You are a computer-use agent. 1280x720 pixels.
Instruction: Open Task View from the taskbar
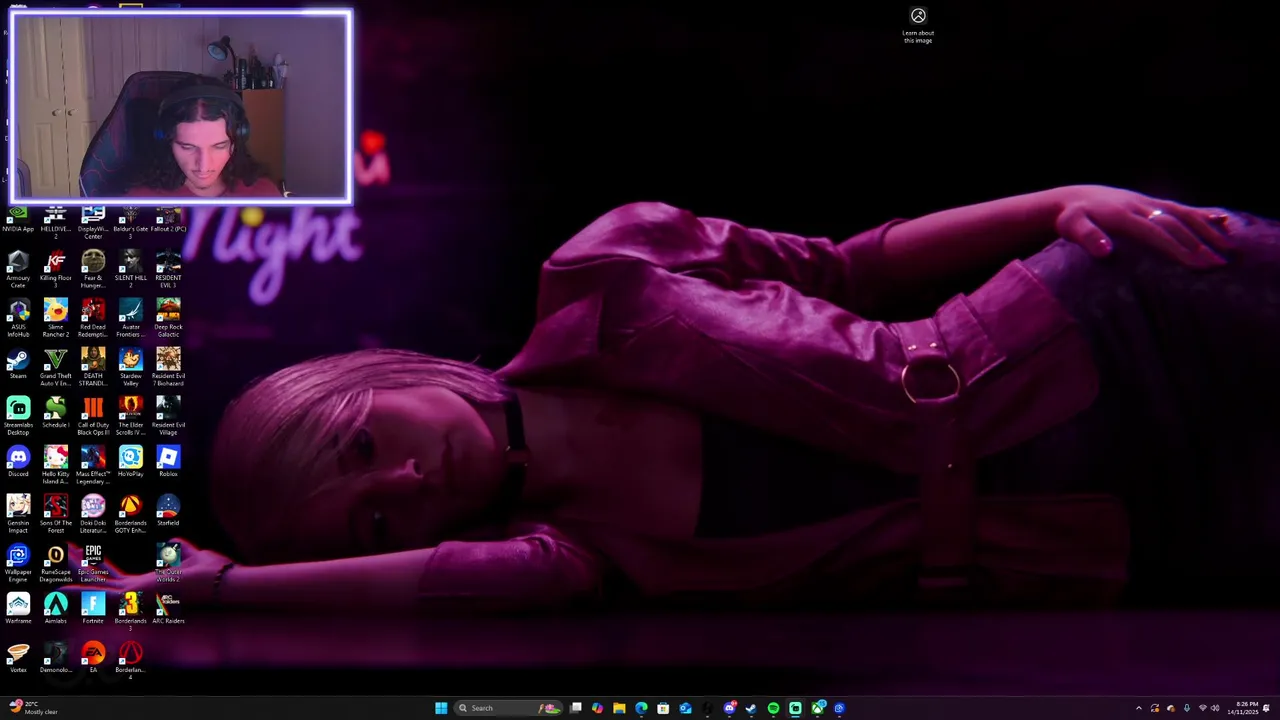pos(576,708)
